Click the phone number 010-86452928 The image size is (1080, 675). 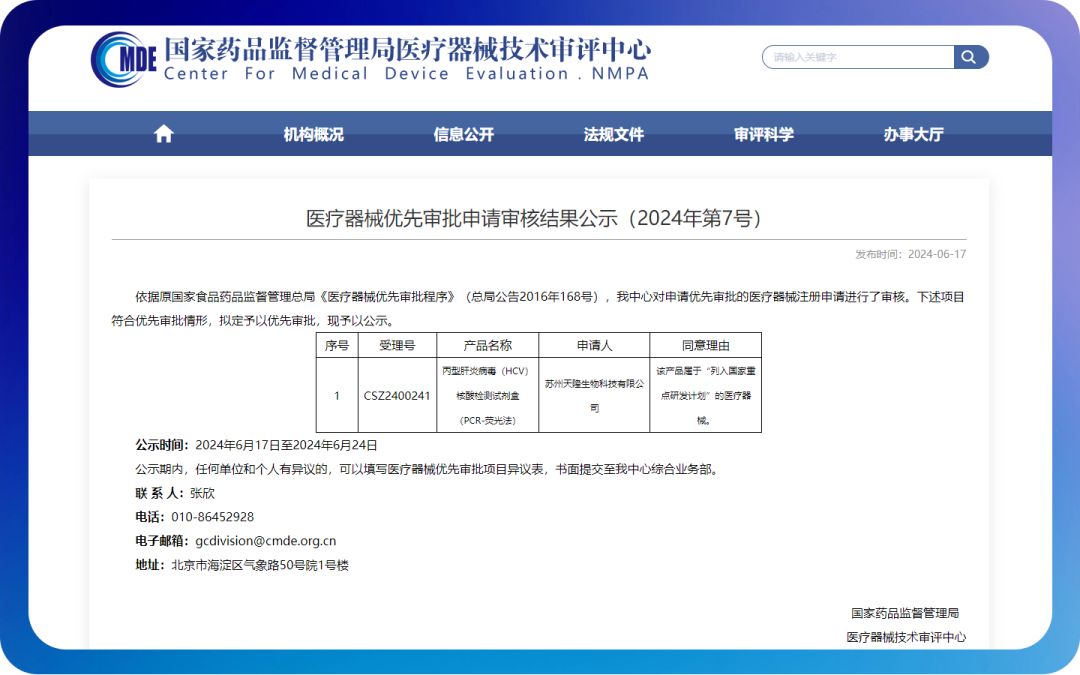(212, 517)
